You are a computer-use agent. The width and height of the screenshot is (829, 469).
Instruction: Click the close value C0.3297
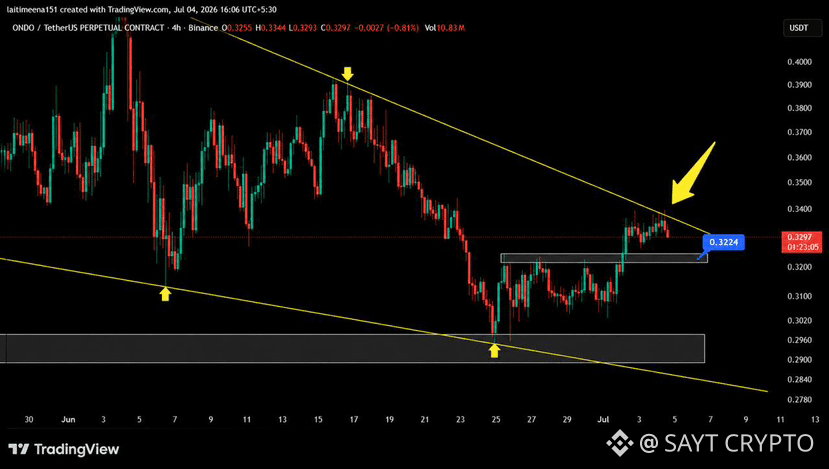tap(336, 27)
